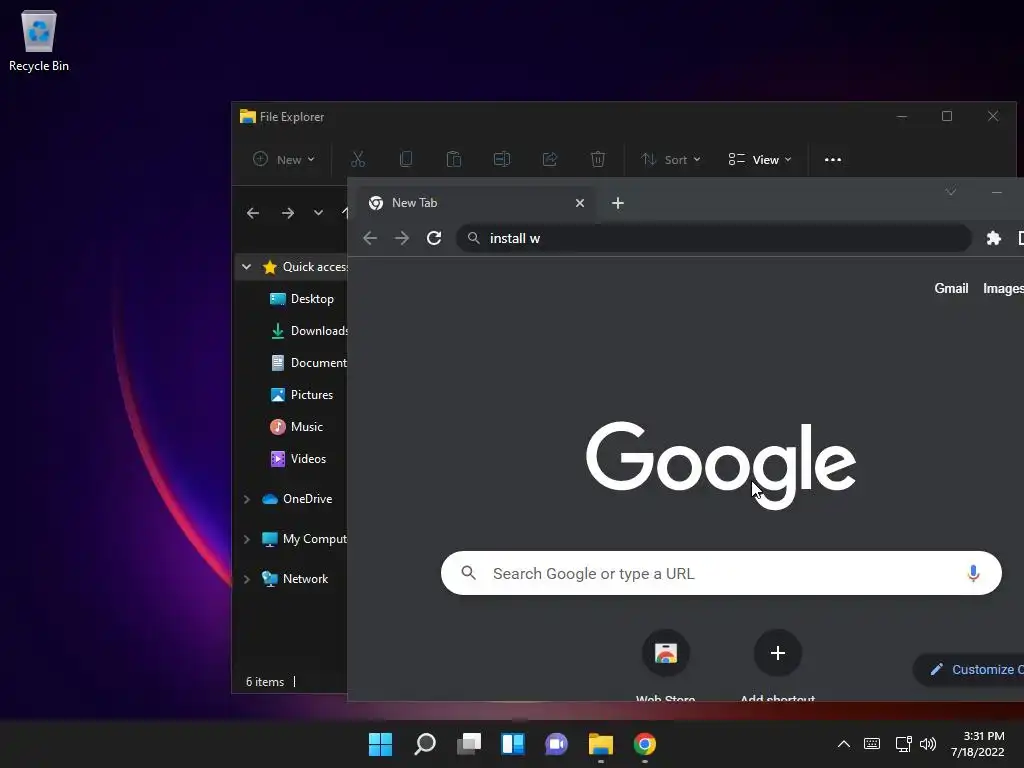Expand the Network tree node
The width and height of the screenshot is (1024, 768).
click(246, 579)
